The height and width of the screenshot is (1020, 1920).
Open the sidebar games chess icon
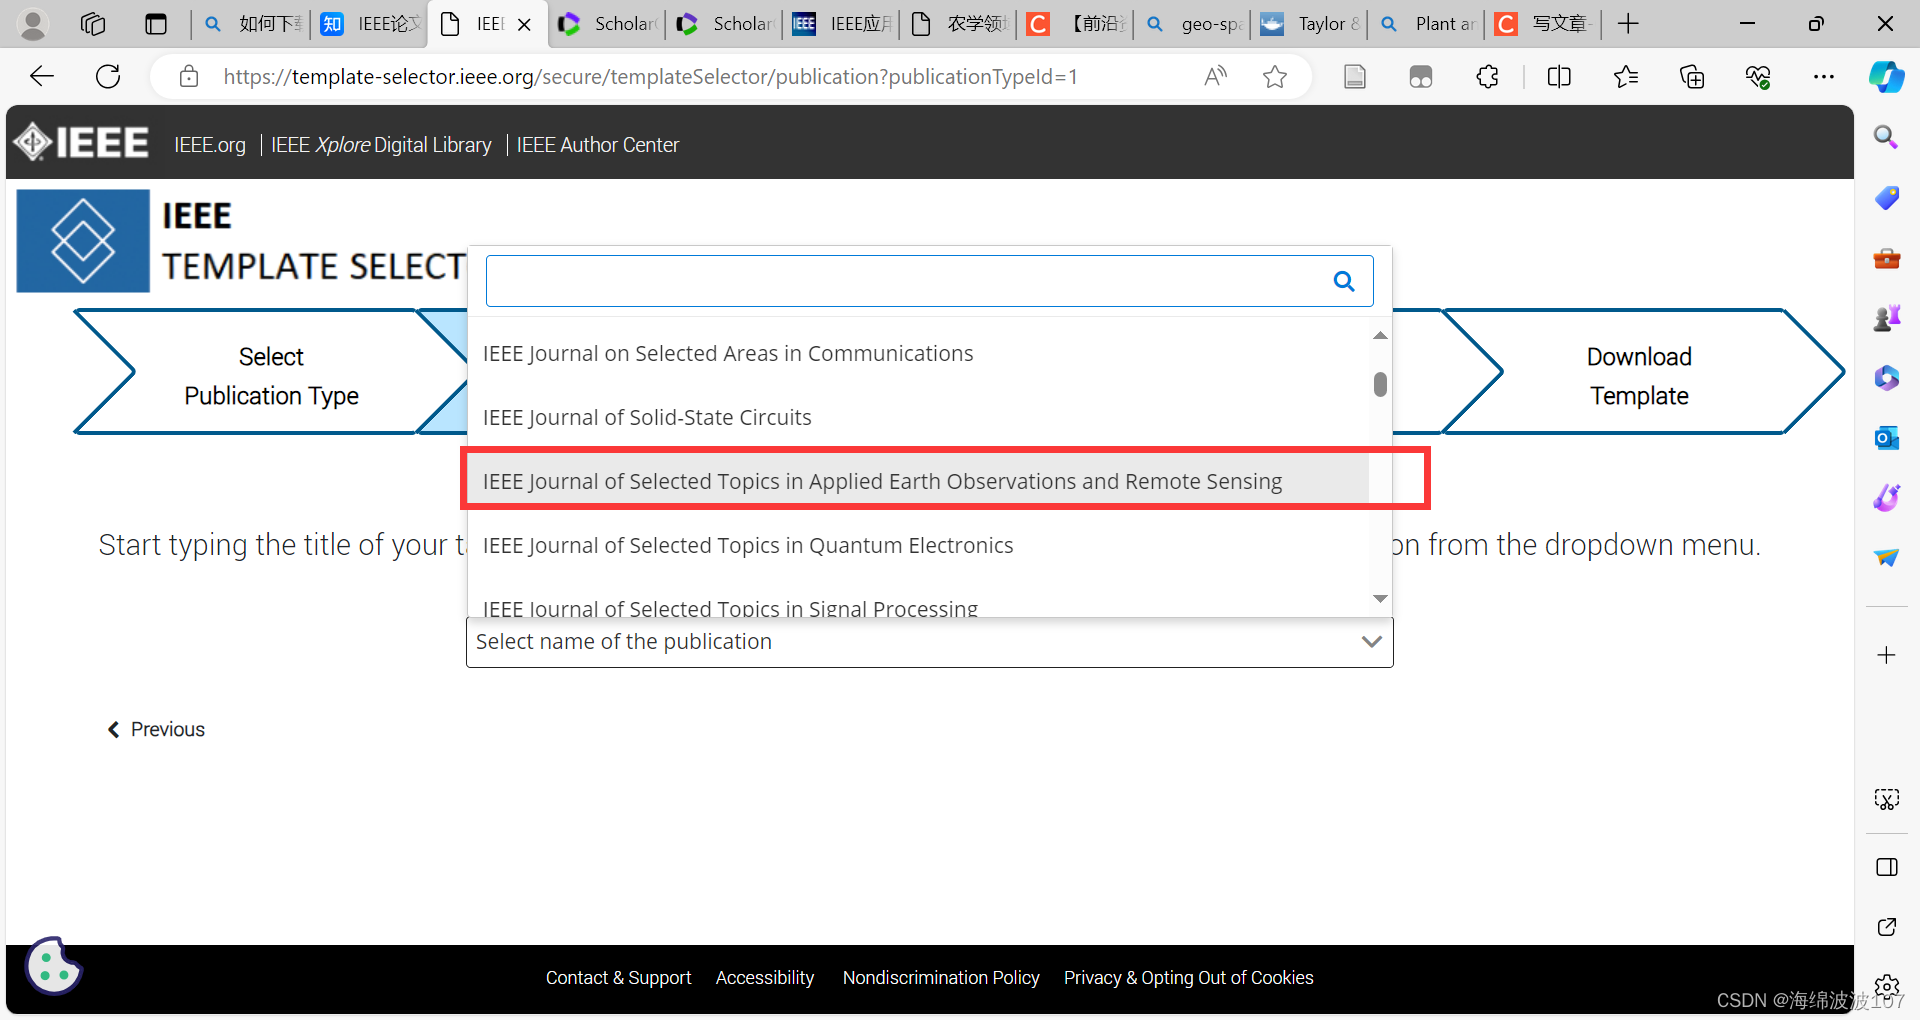[x=1886, y=318]
